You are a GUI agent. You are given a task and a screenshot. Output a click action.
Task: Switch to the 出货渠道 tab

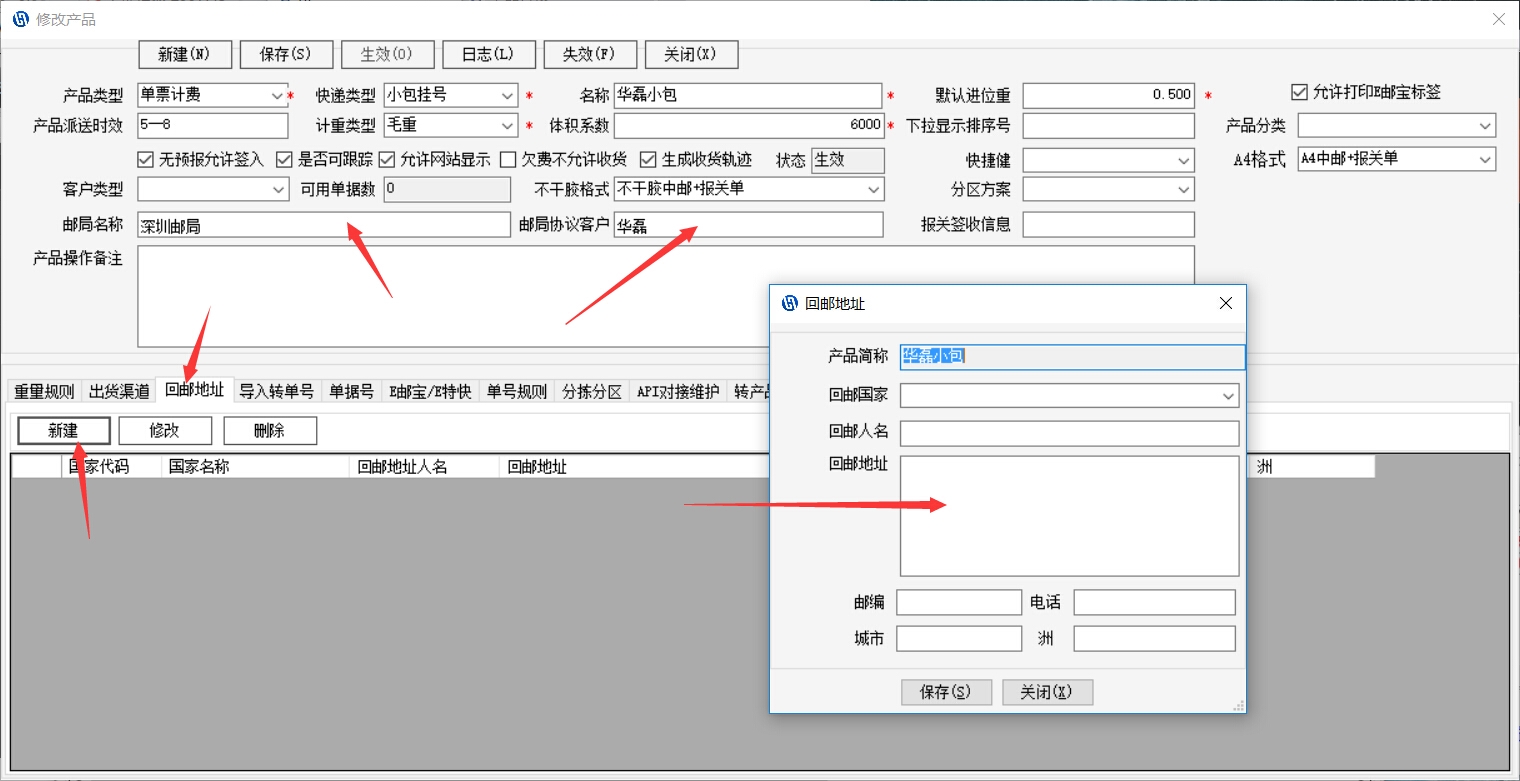[119, 391]
